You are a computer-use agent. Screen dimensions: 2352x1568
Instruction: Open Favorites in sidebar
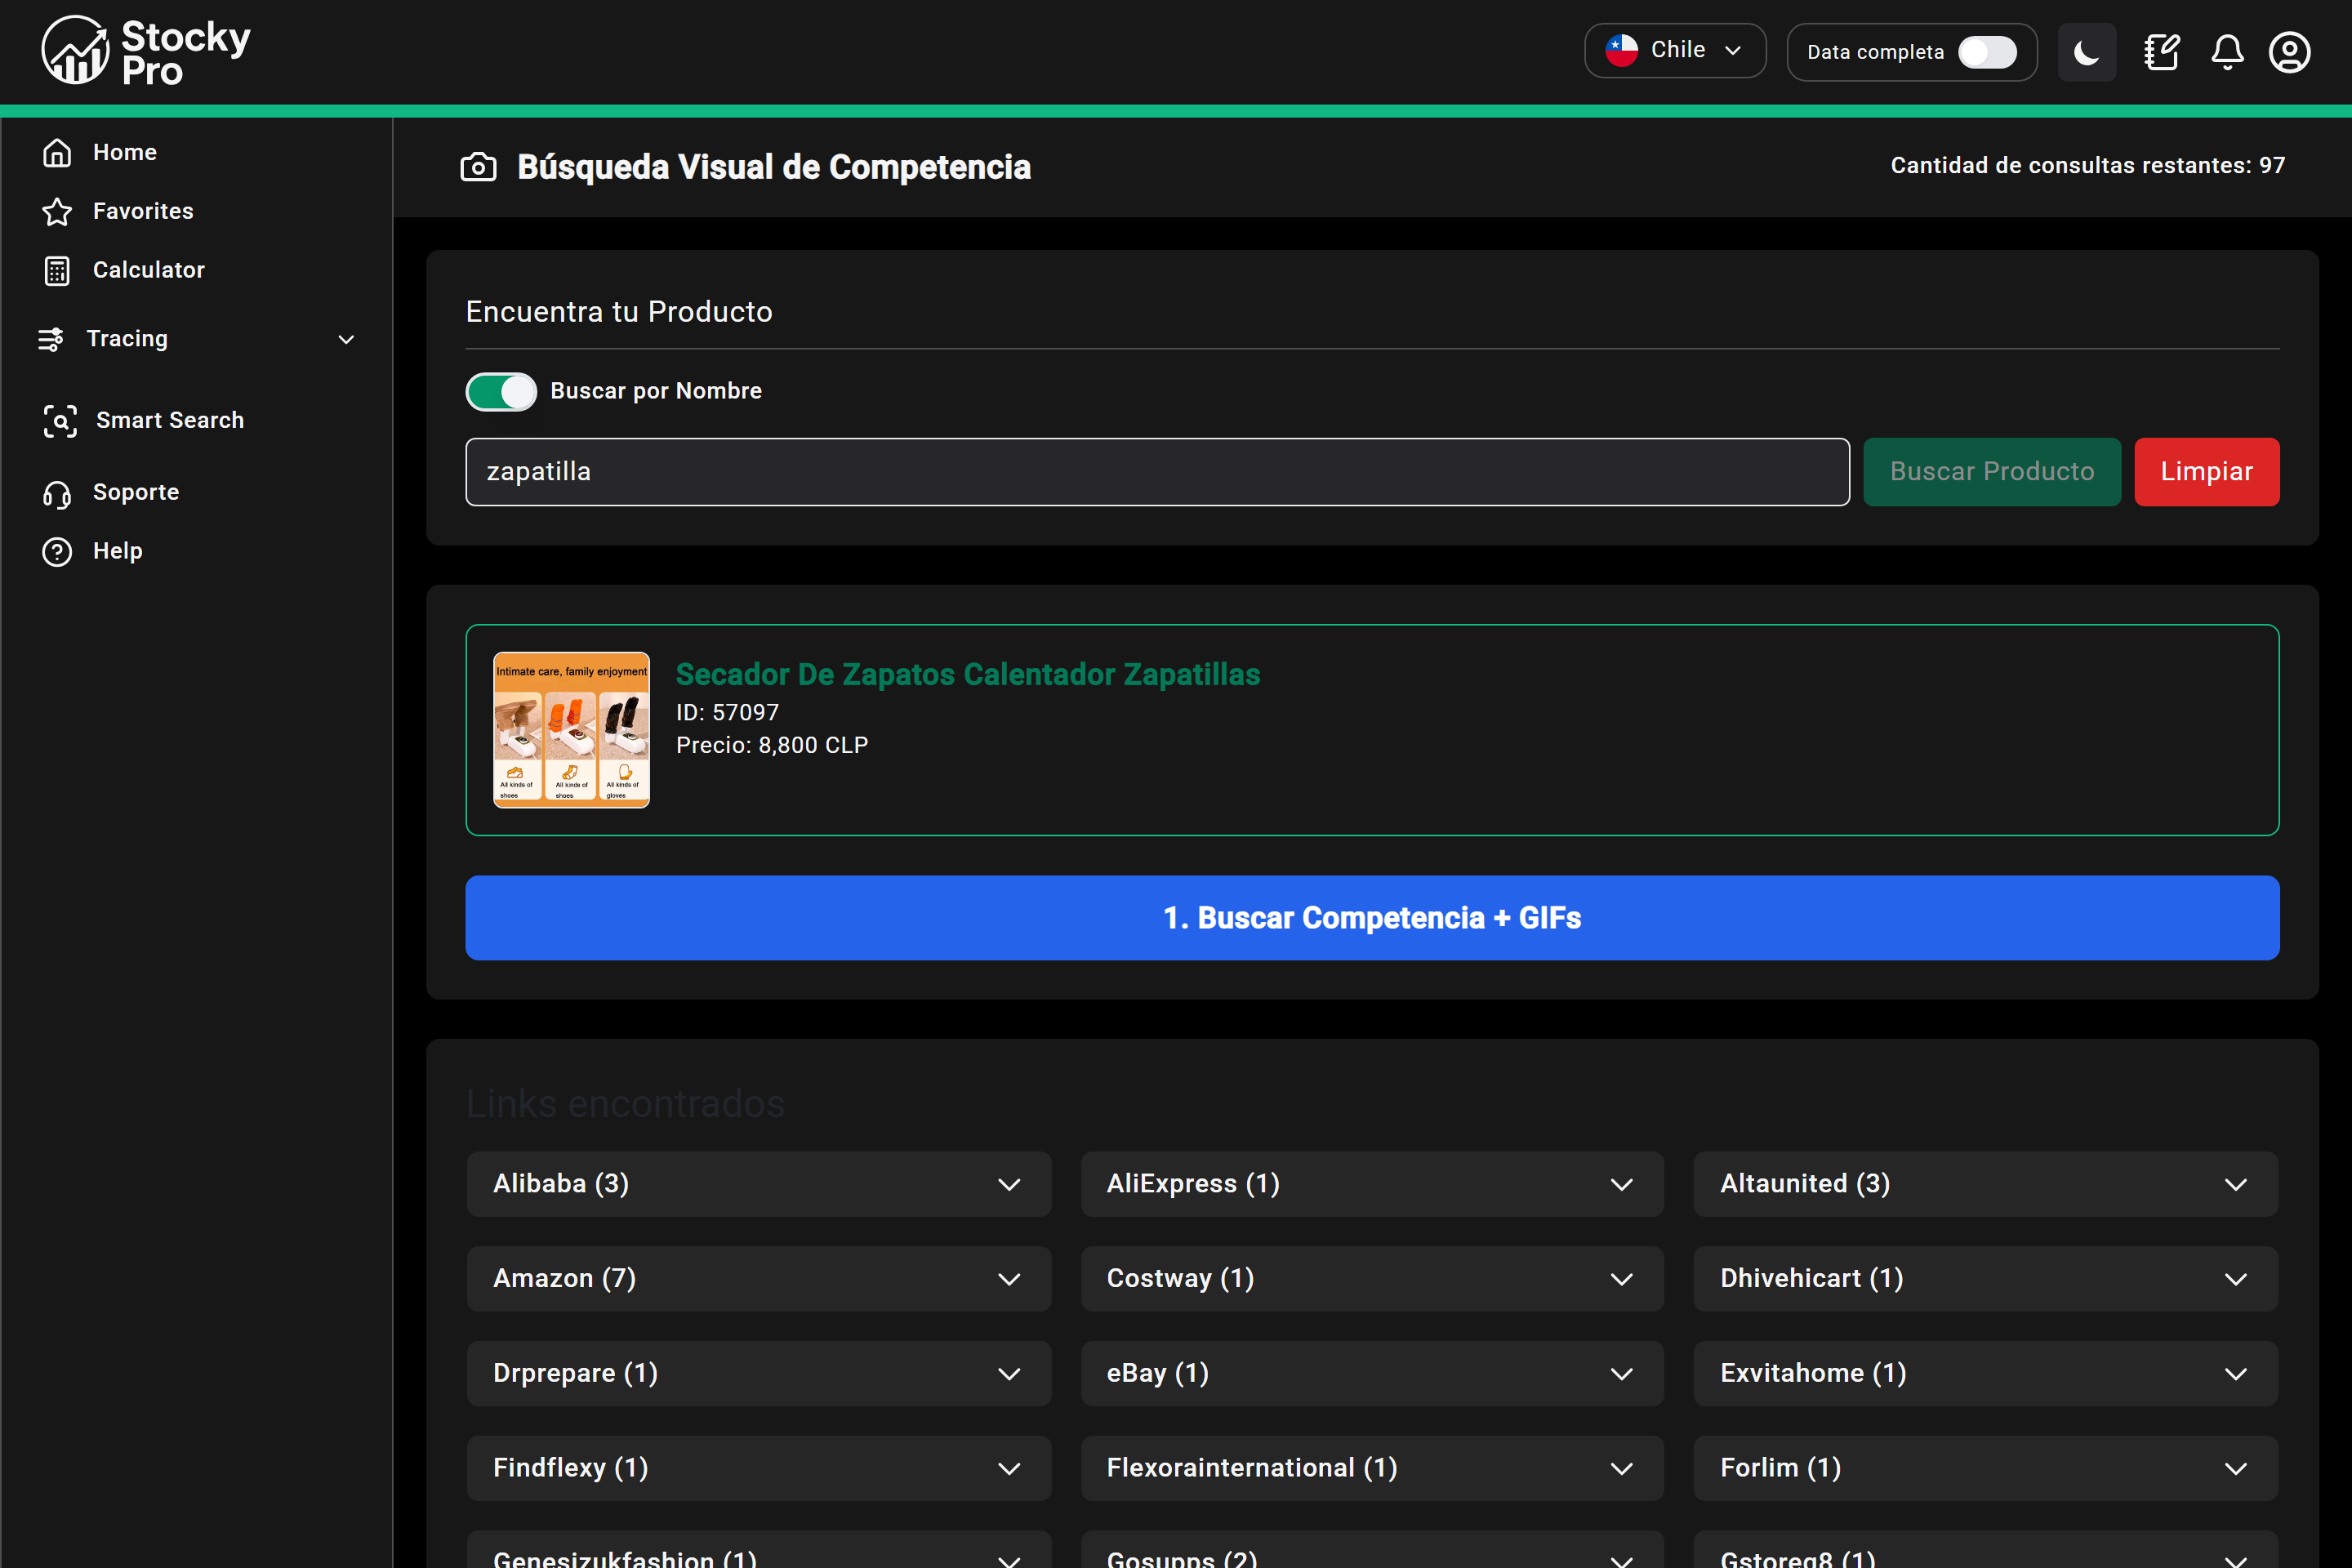coord(143,211)
